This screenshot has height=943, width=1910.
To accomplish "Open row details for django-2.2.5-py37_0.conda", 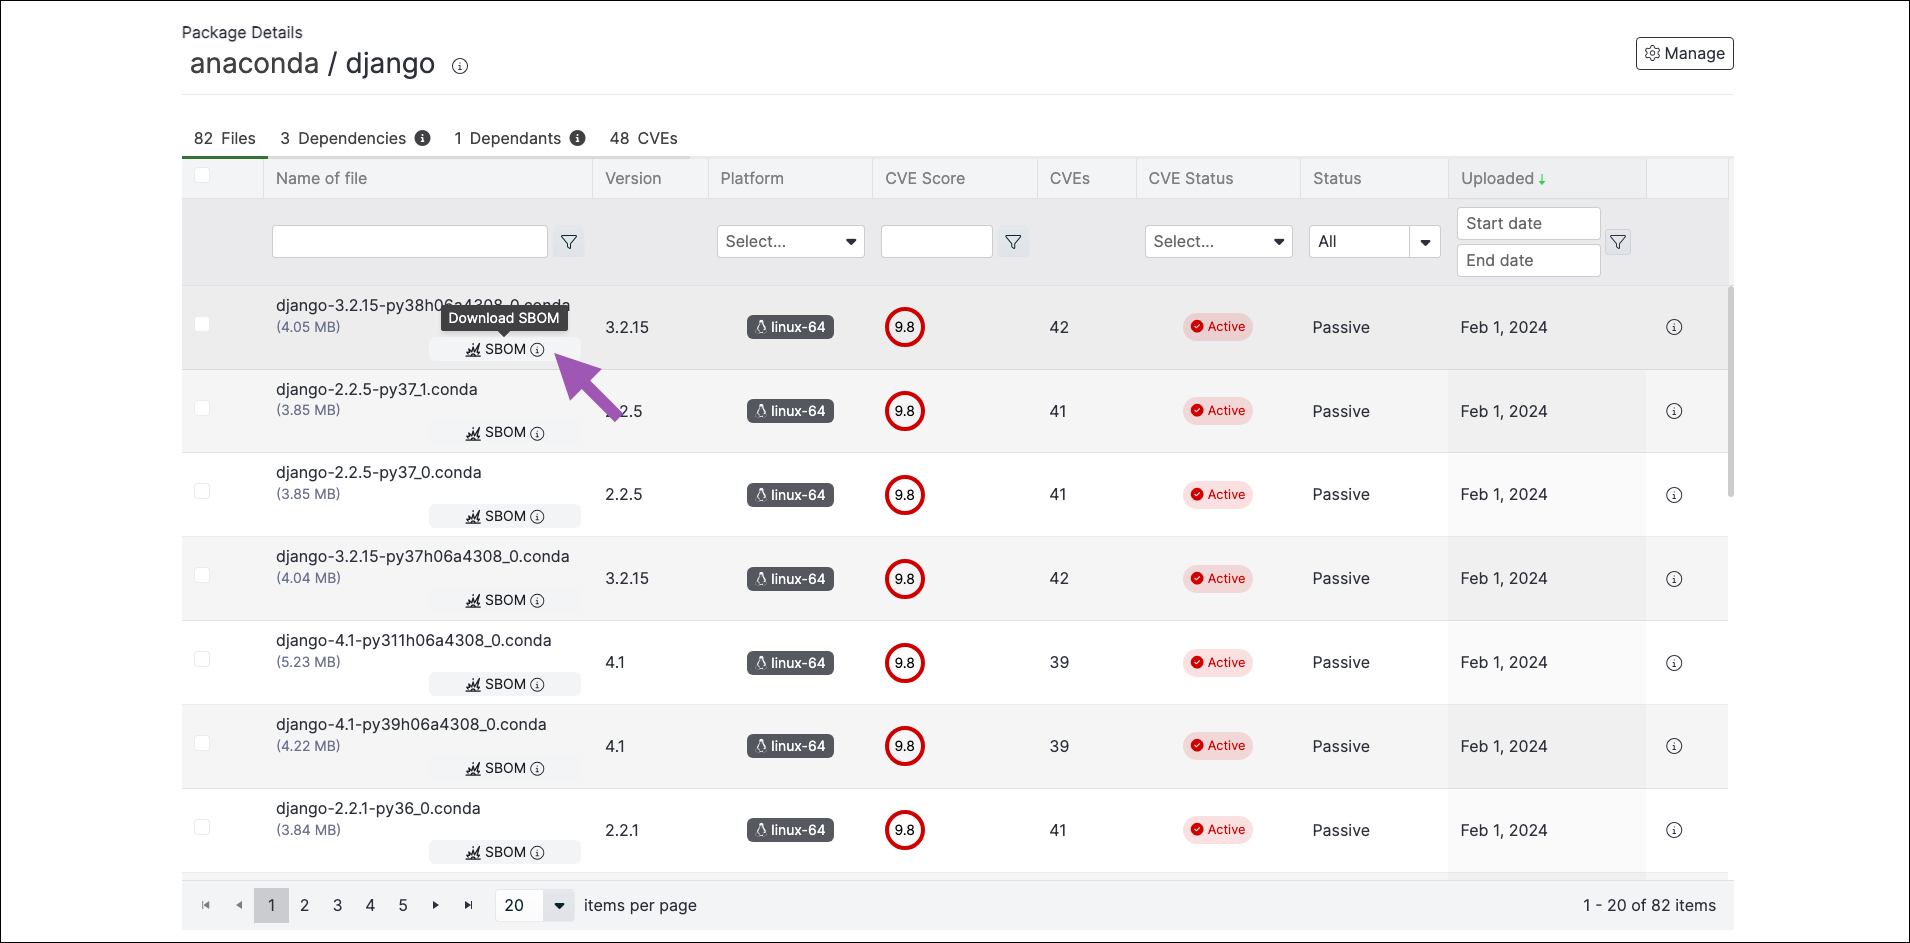I will 1674,495.
